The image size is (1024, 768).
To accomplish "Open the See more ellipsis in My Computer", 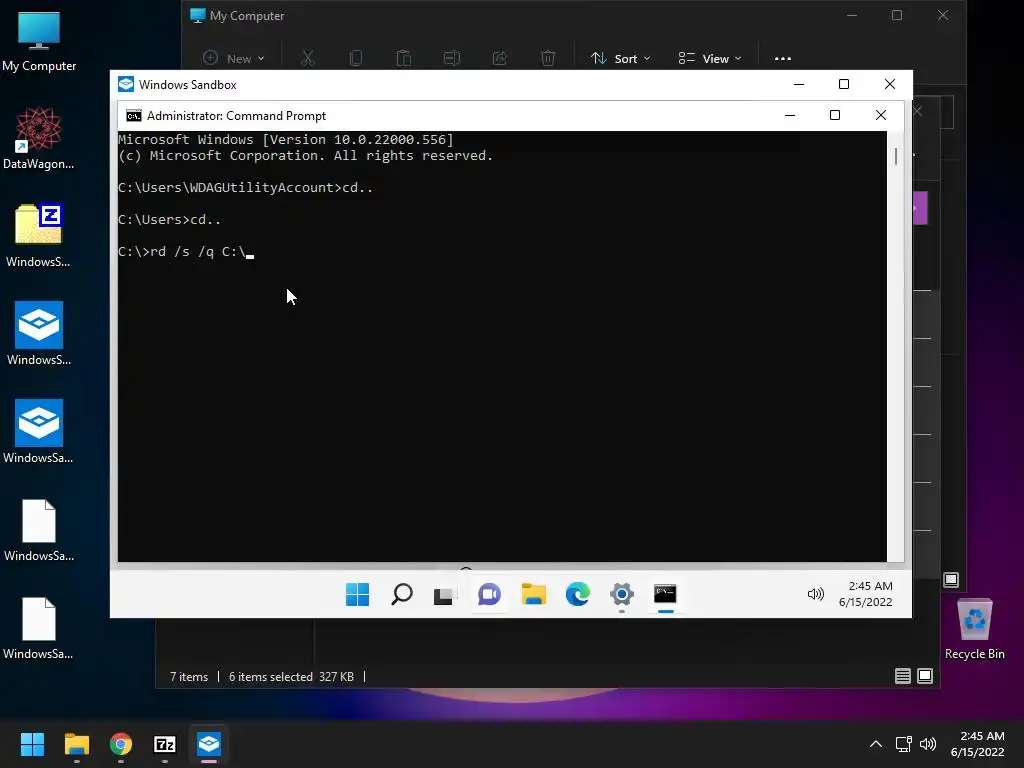I will [x=782, y=59].
